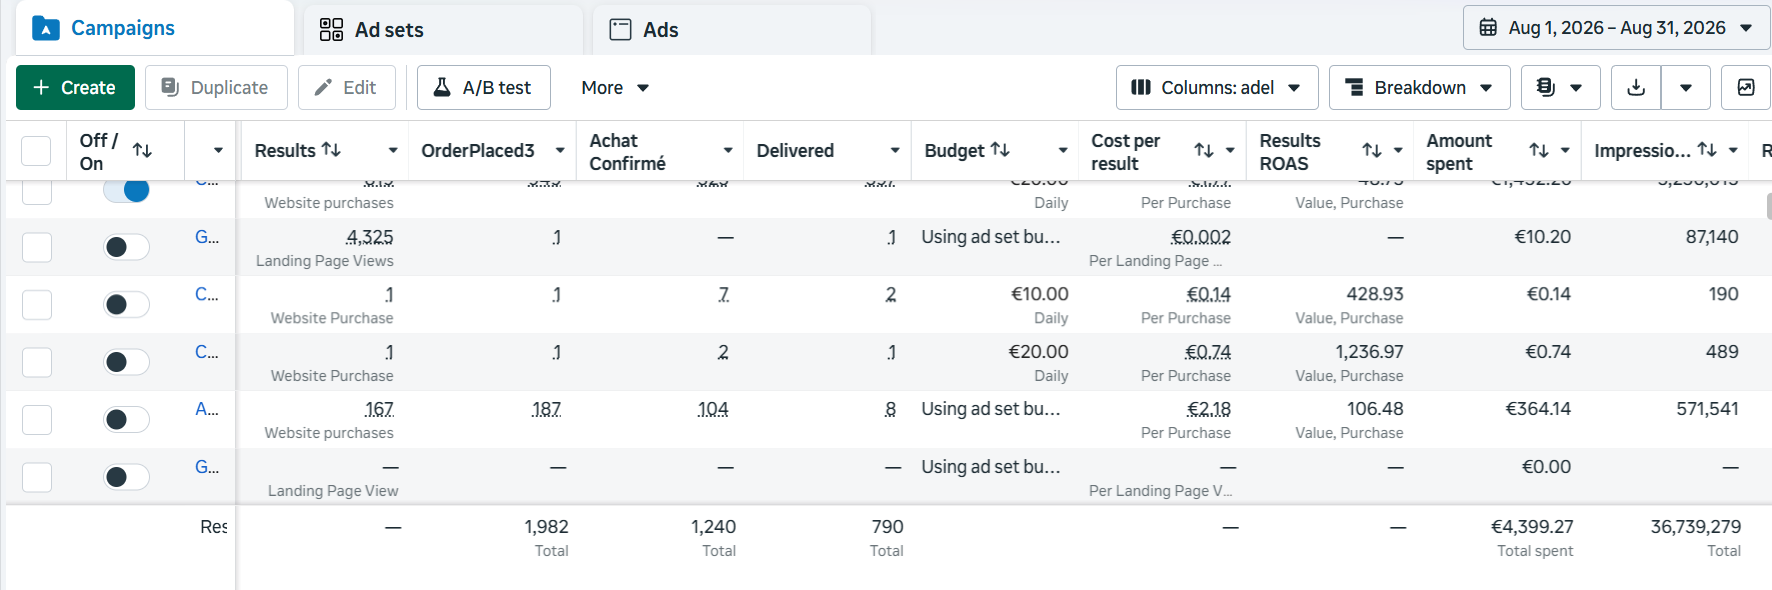This screenshot has height=590, width=1772.
Task: Click the green Create button
Action: [75, 88]
